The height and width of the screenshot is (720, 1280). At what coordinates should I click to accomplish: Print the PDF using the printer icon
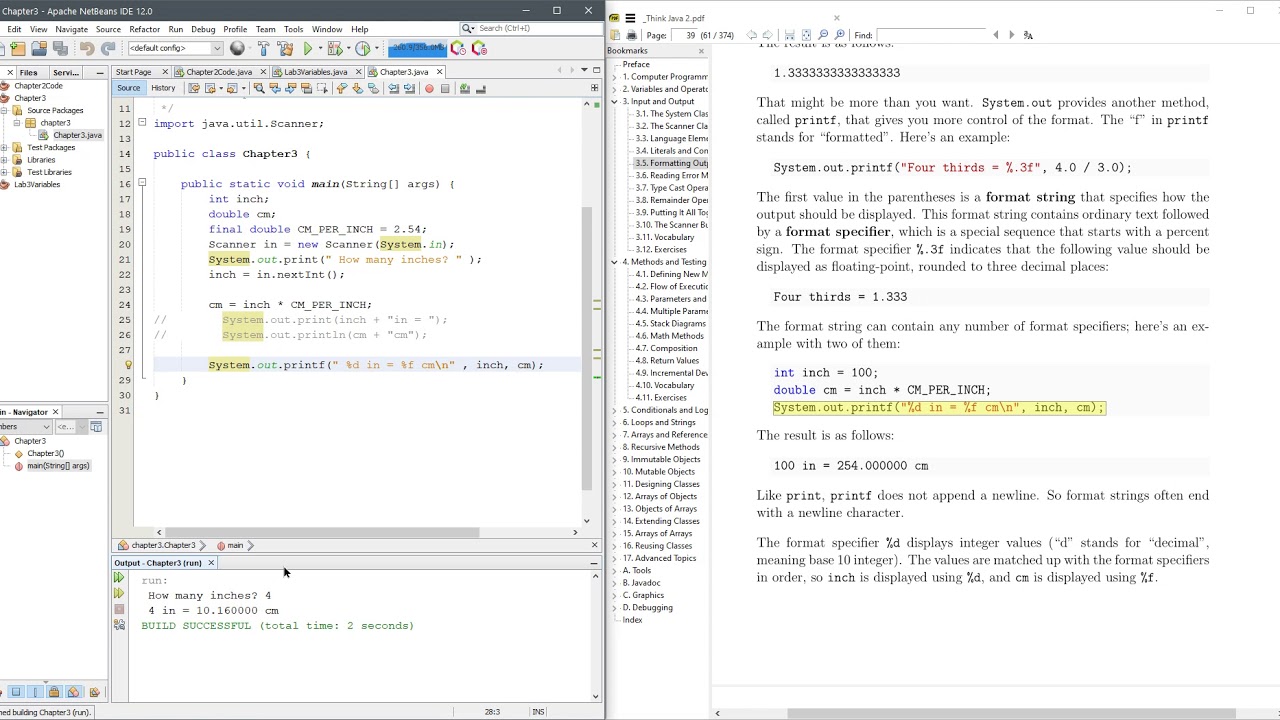click(631, 35)
